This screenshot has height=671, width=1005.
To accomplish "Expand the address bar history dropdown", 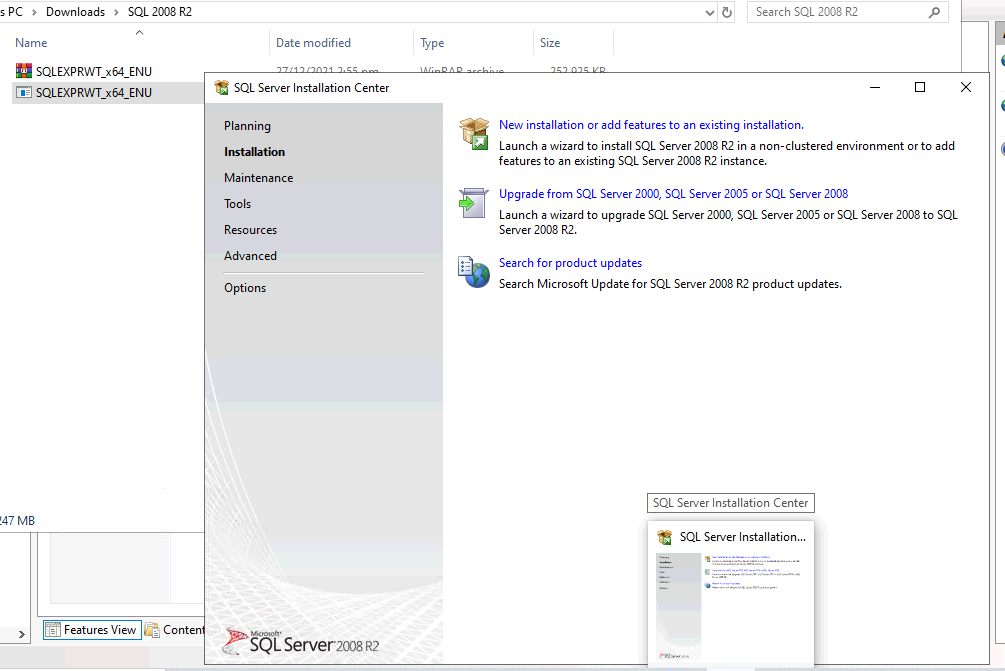I will pyautogui.click(x=710, y=12).
